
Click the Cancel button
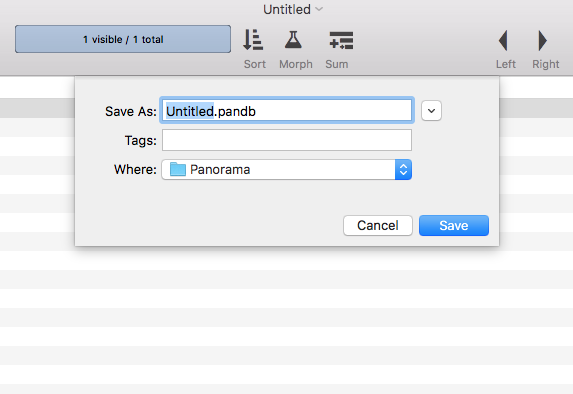(x=378, y=226)
